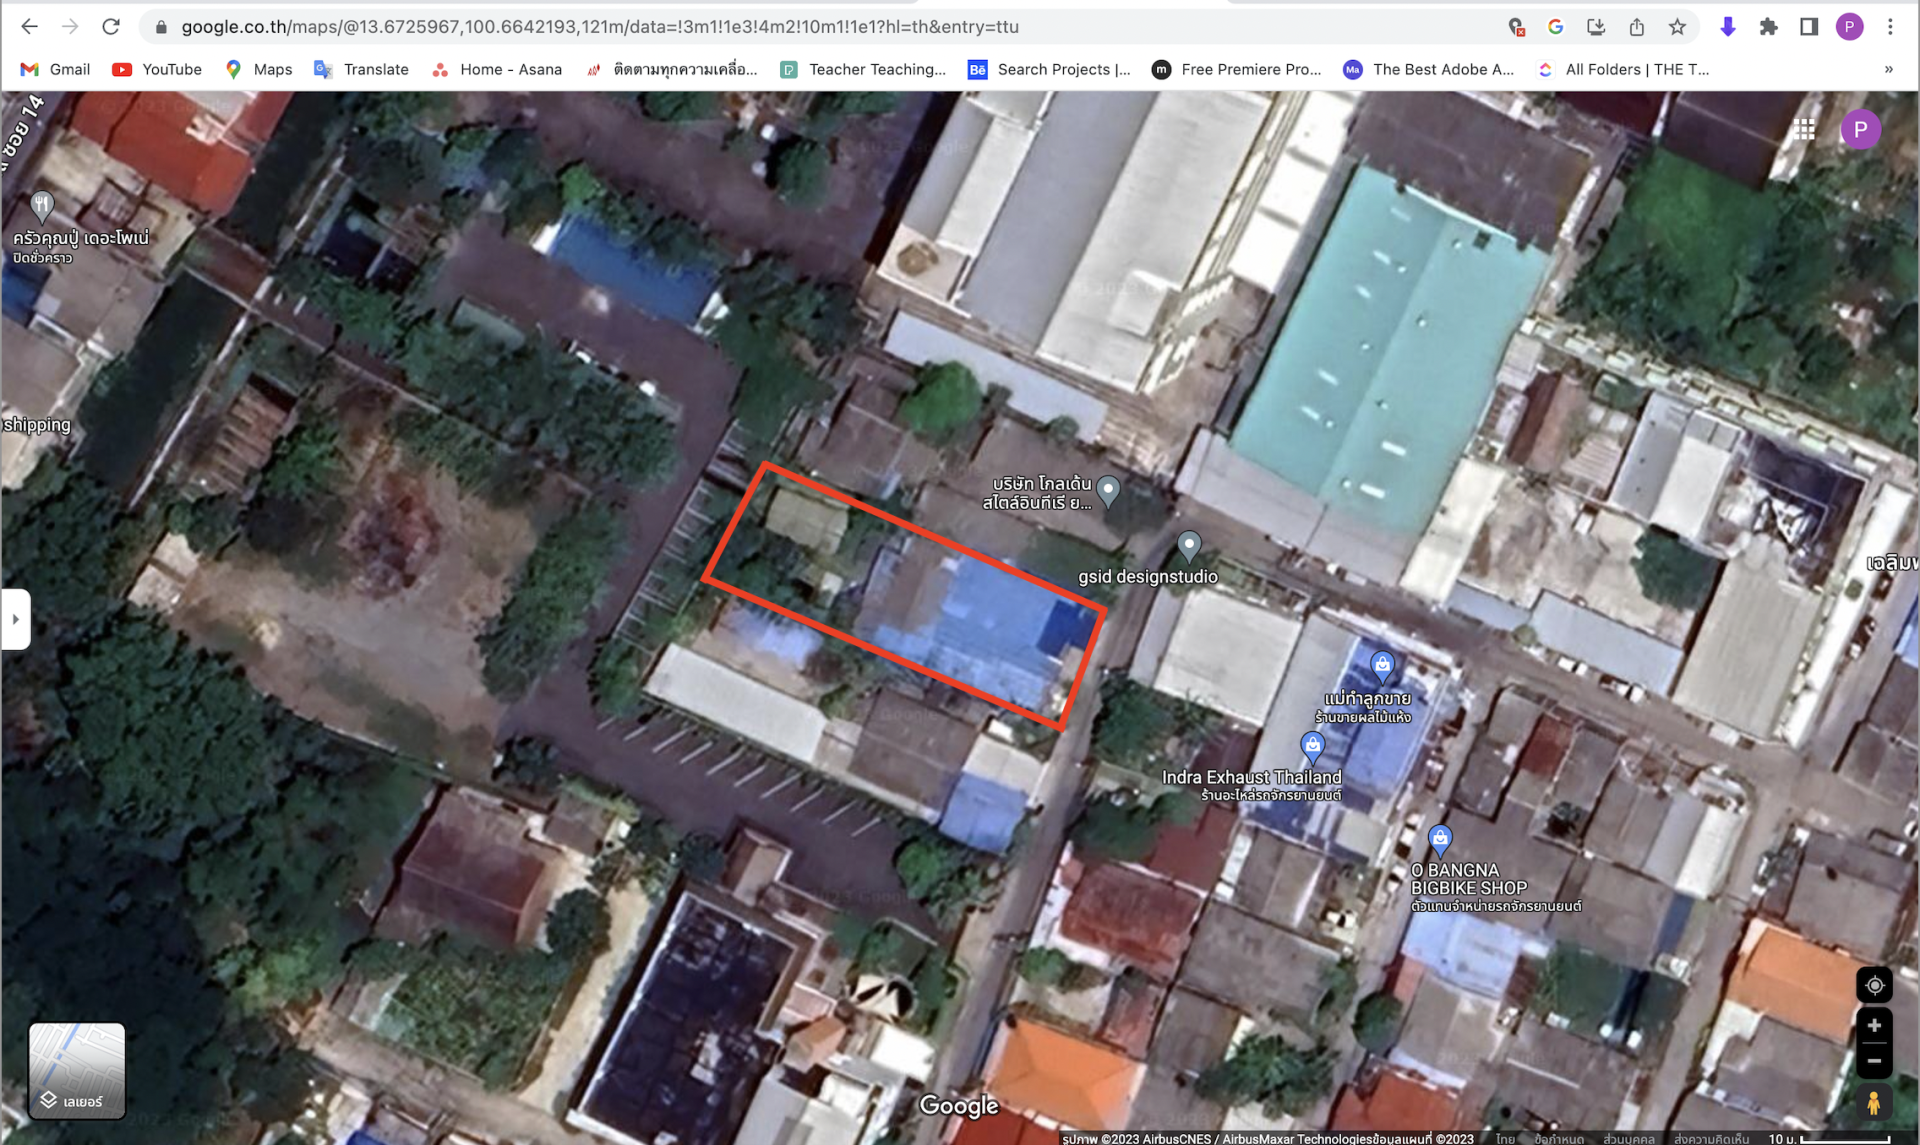Click the Indra Exhaust Thailand pin
The height and width of the screenshot is (1145, 1920).
click(x=1312, y=746)
